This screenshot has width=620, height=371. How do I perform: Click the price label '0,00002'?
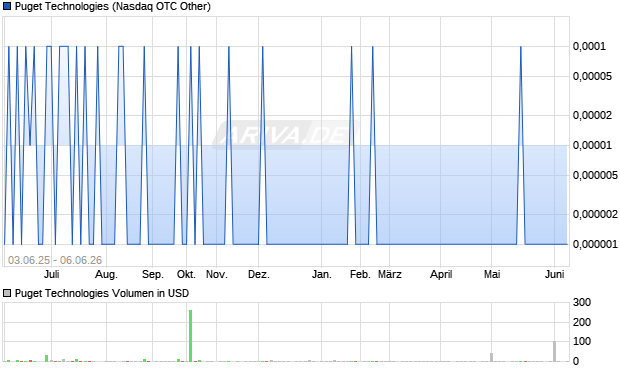click(x=592, y=115)
